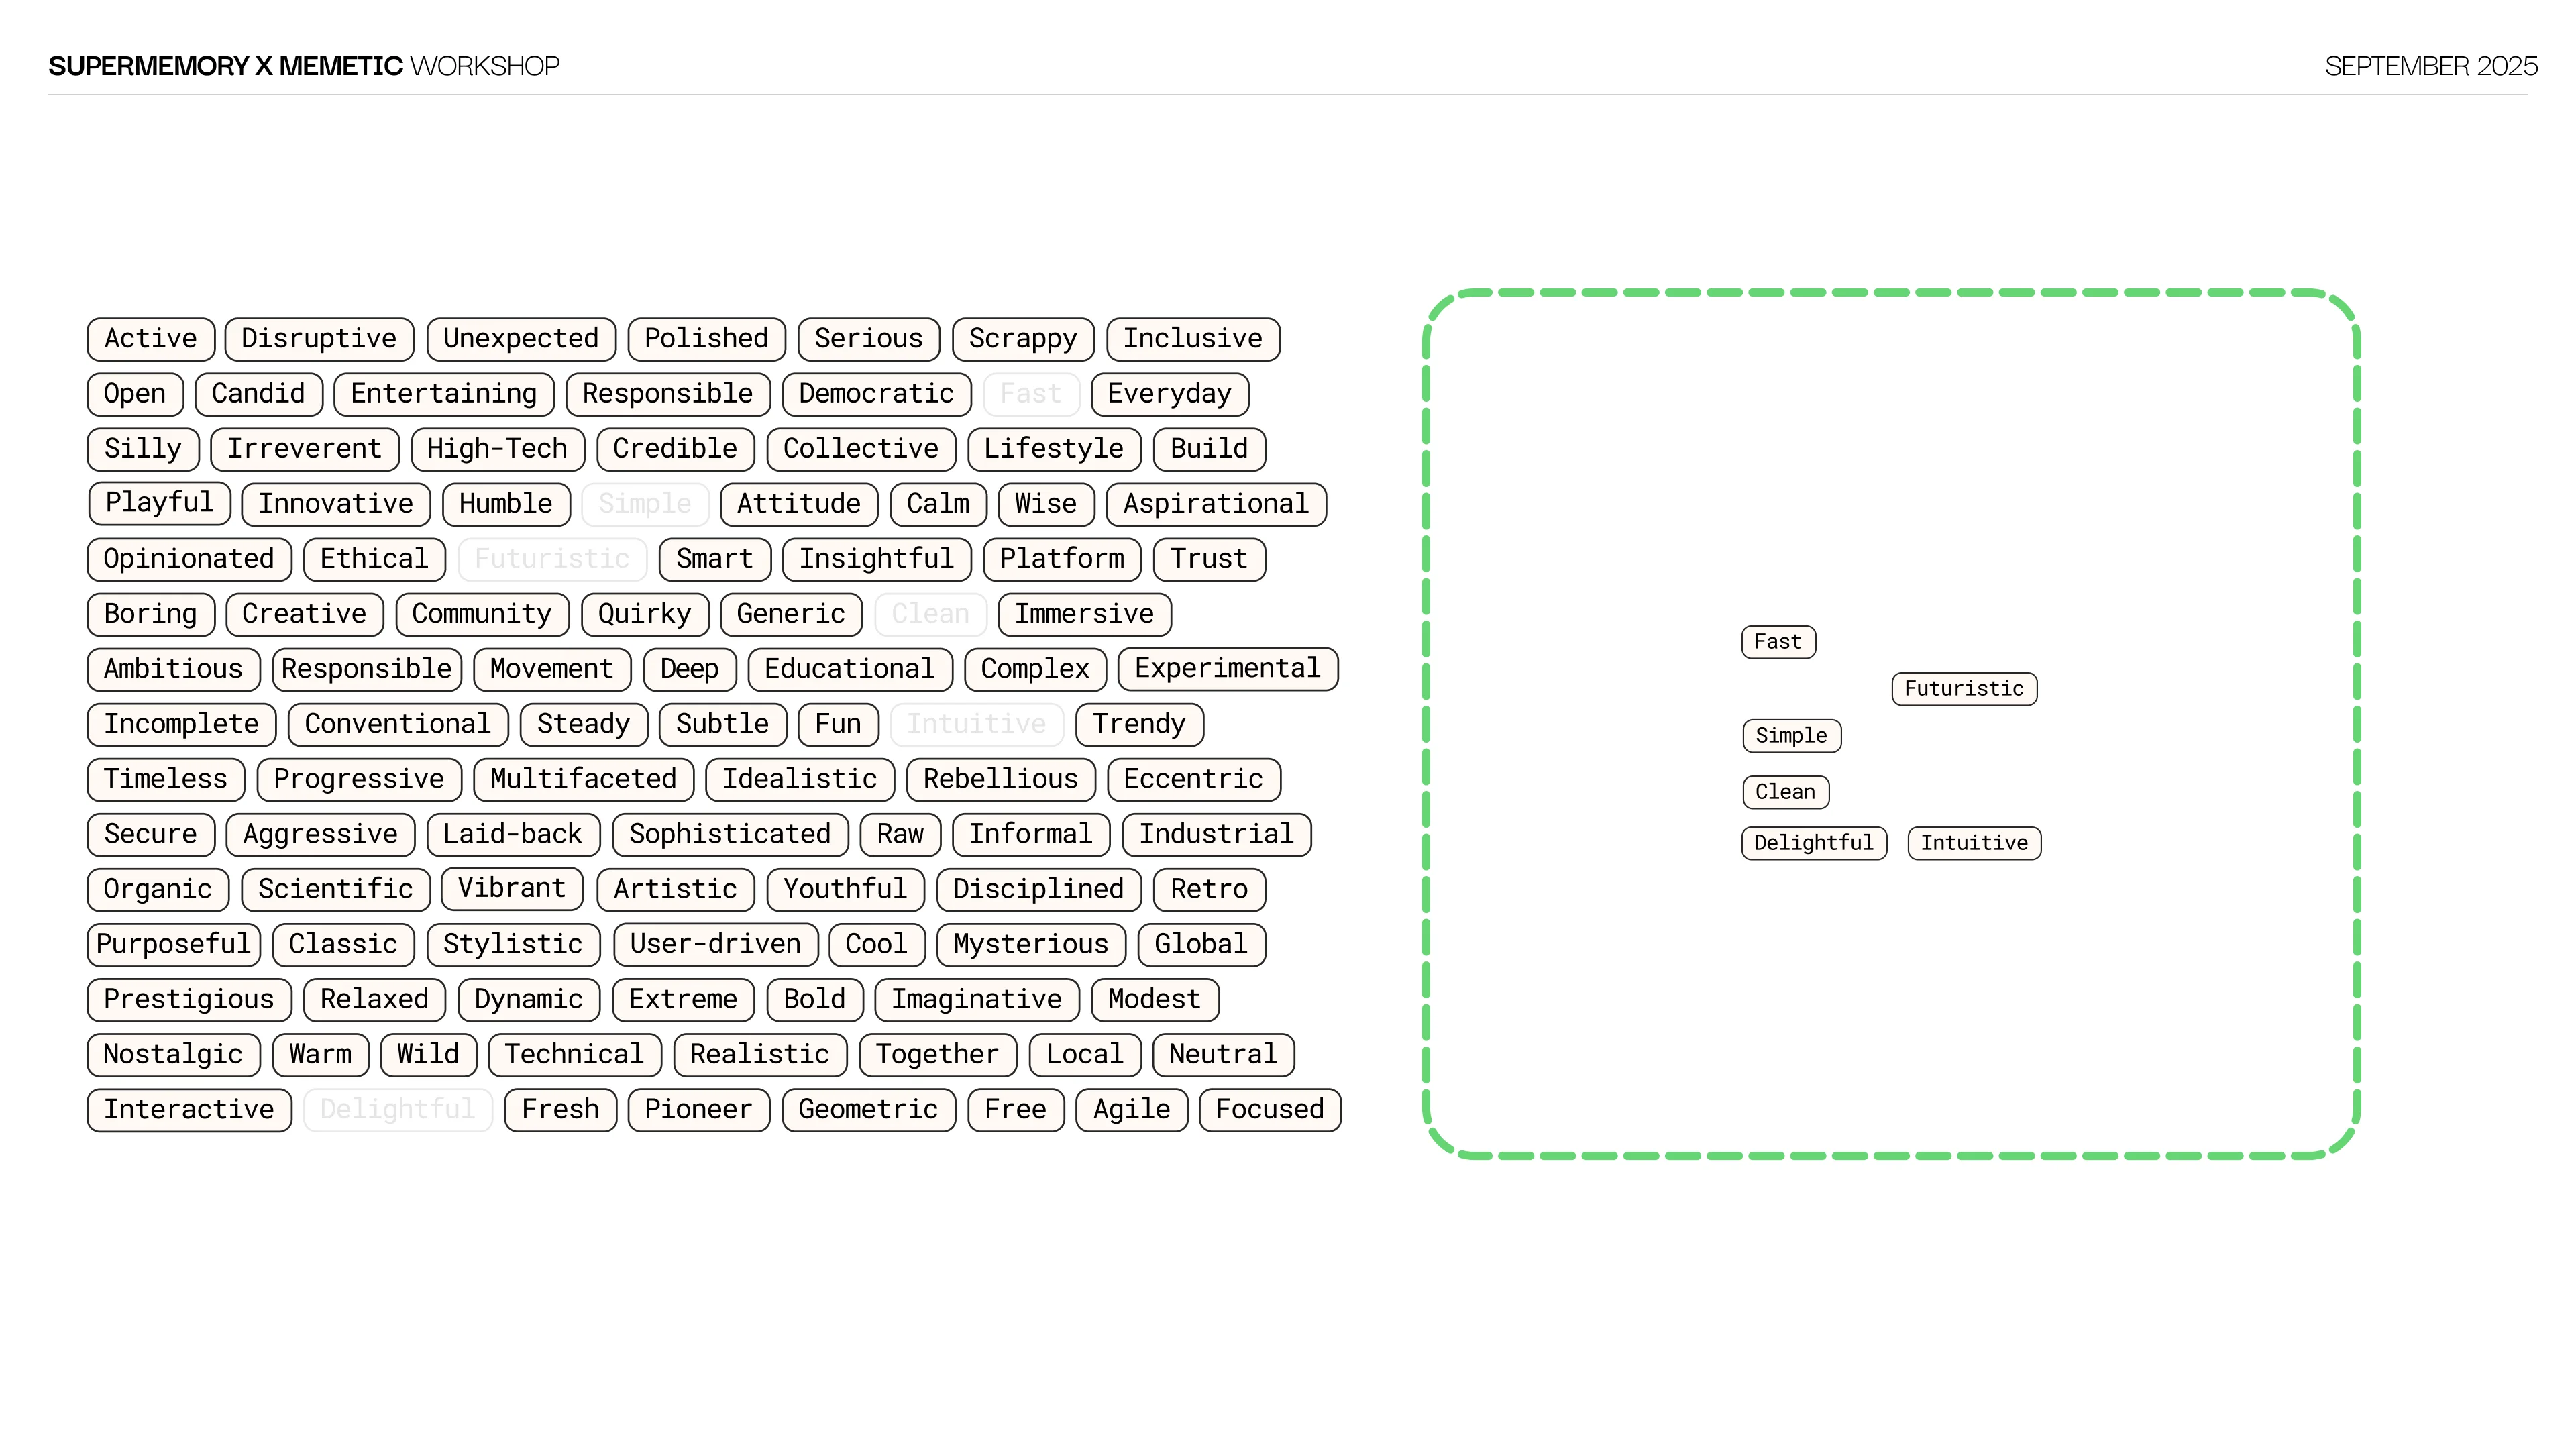Select the Simple tag in dashed area
Screen dimensions: 2576x1449
point(1790,736)
